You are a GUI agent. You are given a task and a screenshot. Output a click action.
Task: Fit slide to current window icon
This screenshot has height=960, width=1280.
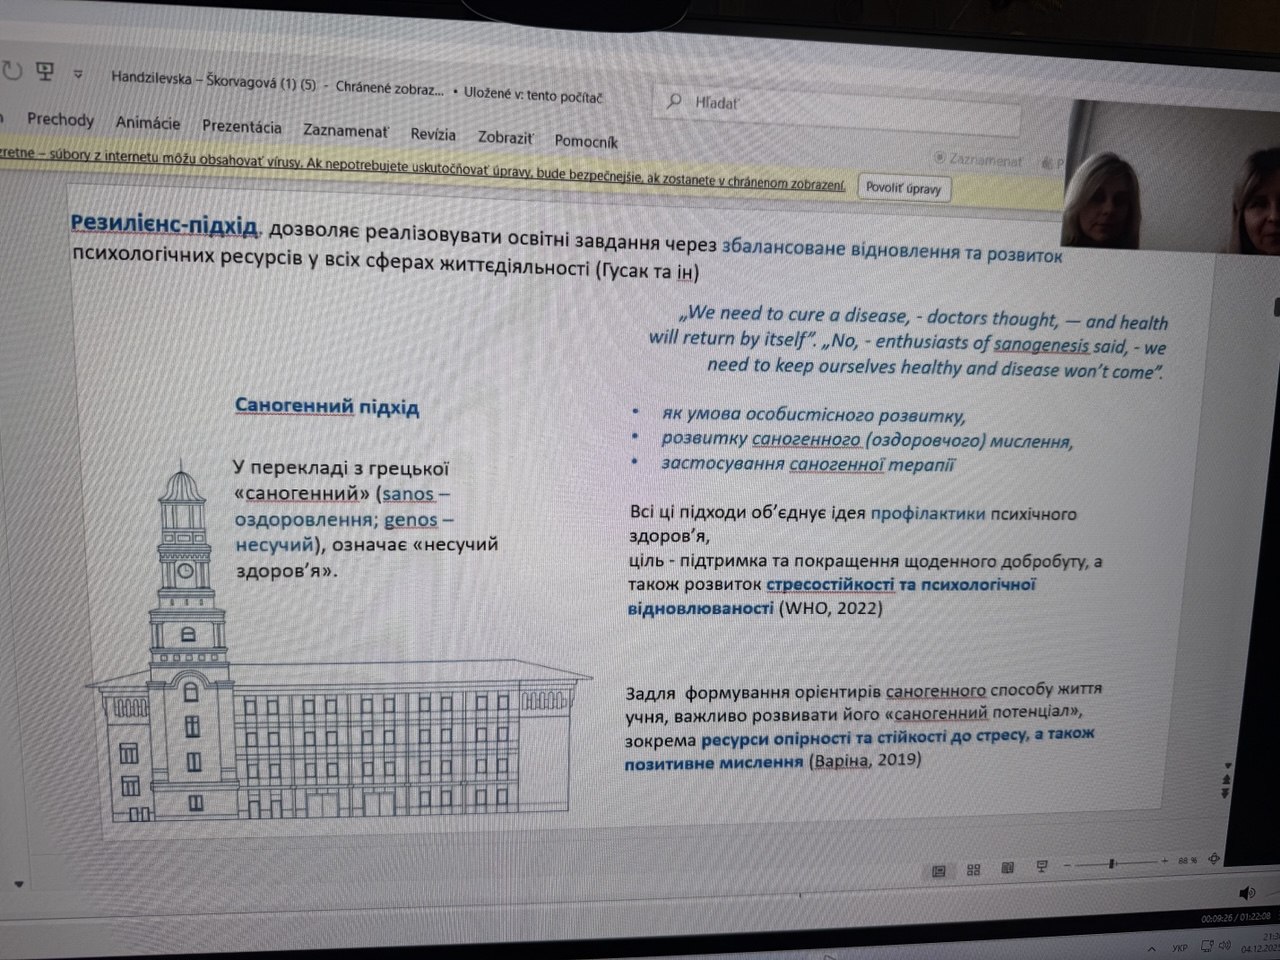point(1214,858)
